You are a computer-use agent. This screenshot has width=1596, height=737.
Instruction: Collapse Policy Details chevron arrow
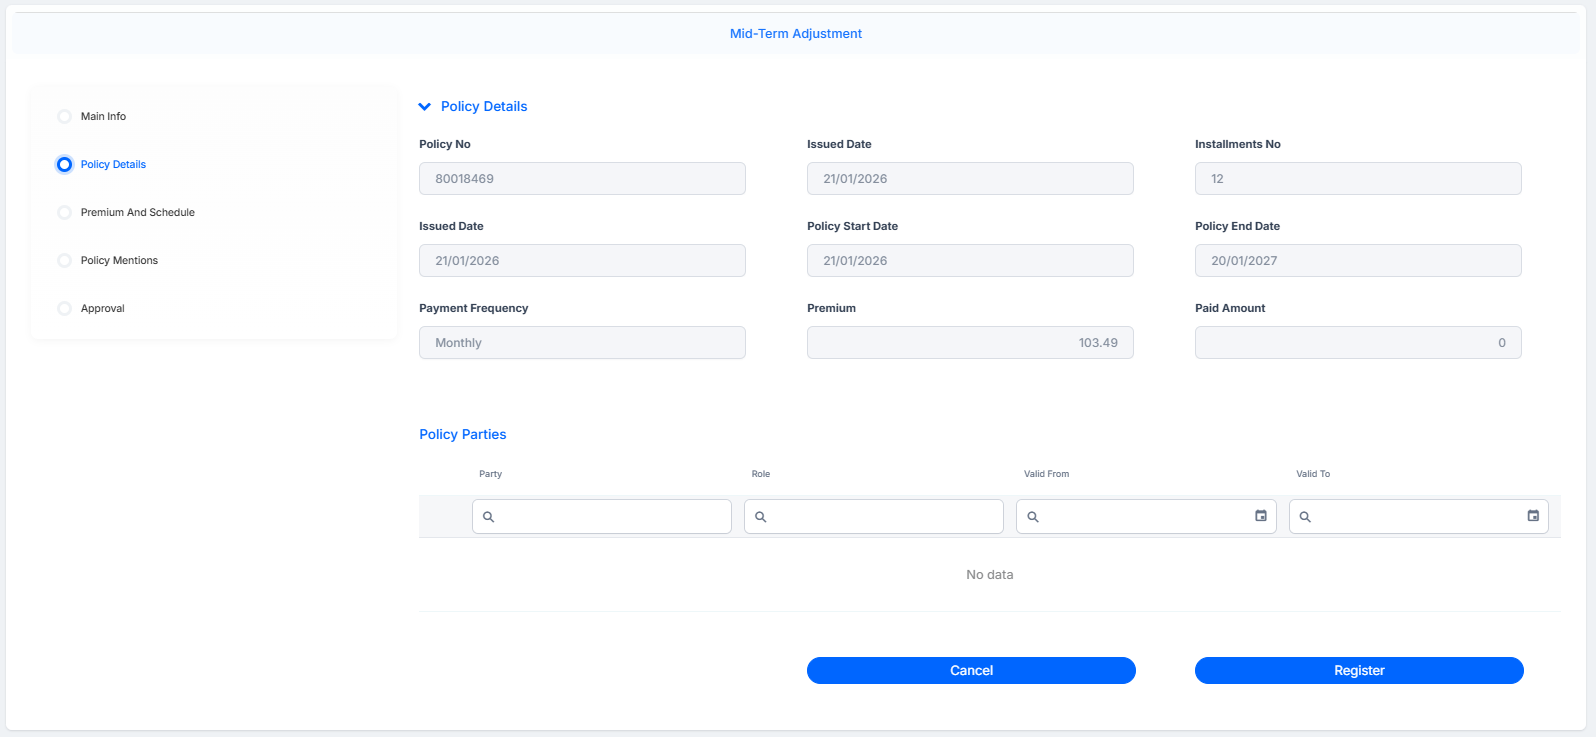424,106
